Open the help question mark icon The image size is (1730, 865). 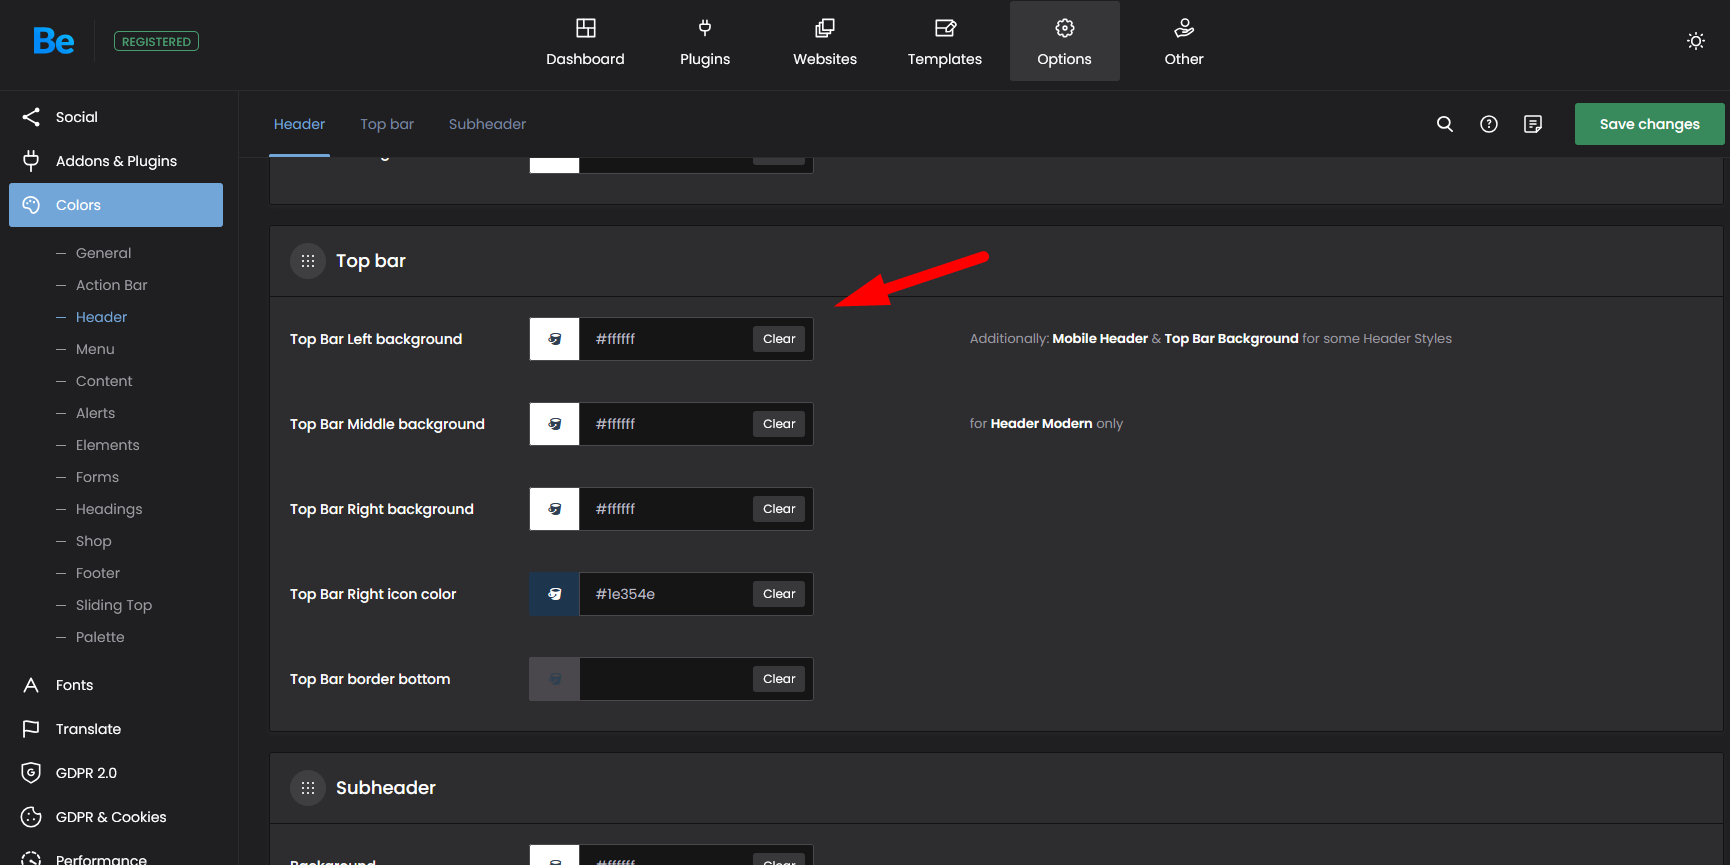[1488, 124]
